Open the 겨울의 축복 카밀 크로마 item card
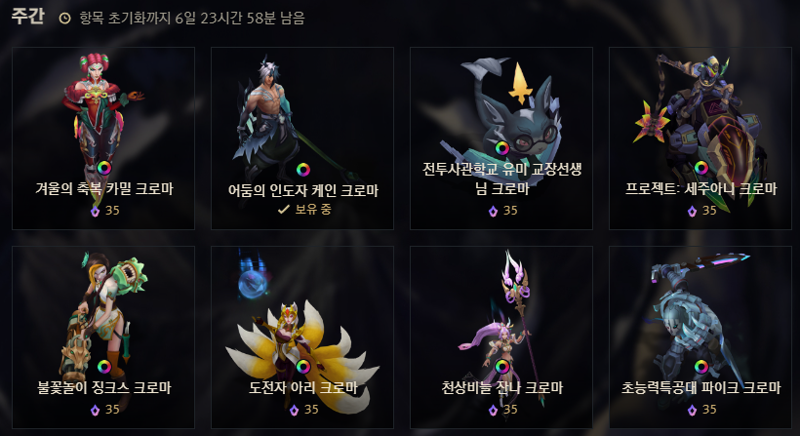The height and width of the screenshot is (436, 800). [104, 138]
